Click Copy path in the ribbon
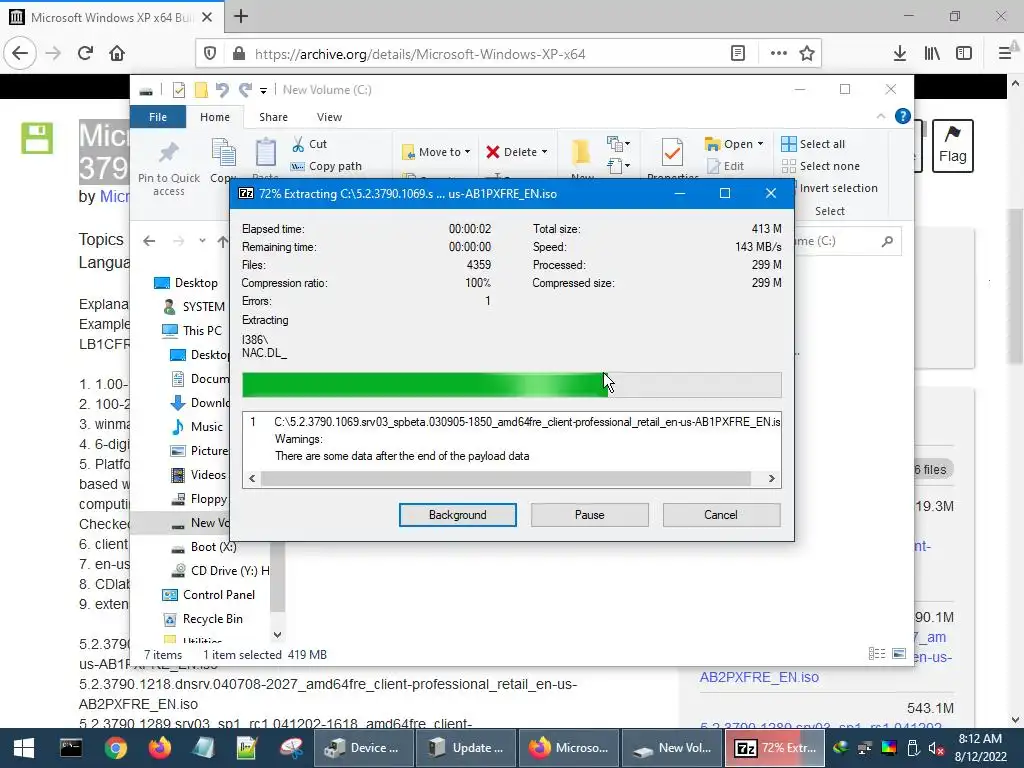Image resolution: width=1024 pixels, height=768 pixels. pyautogui.click(x=326, y=166)
